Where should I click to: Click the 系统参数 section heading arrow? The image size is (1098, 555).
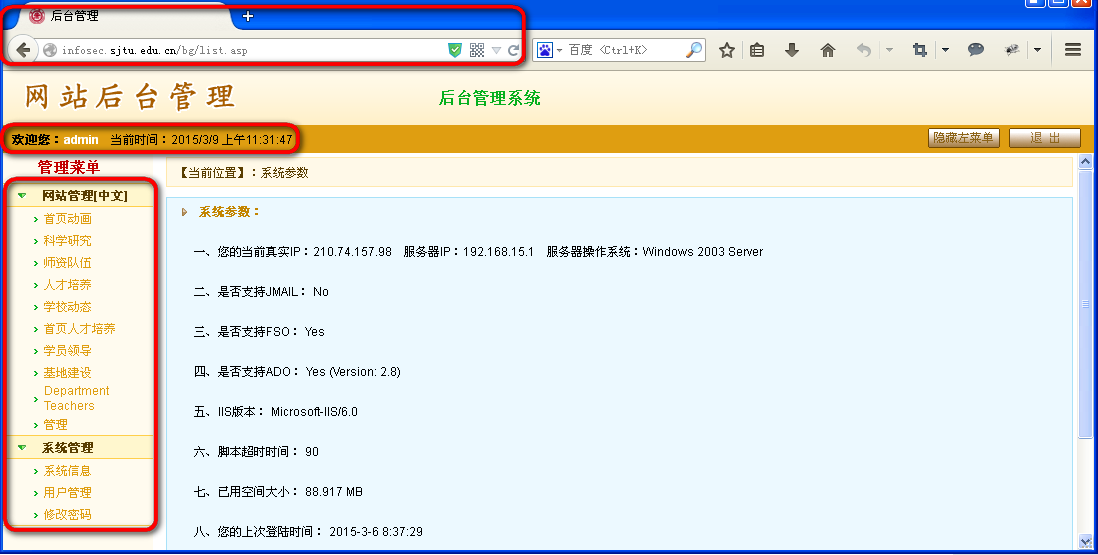point(185,212)
